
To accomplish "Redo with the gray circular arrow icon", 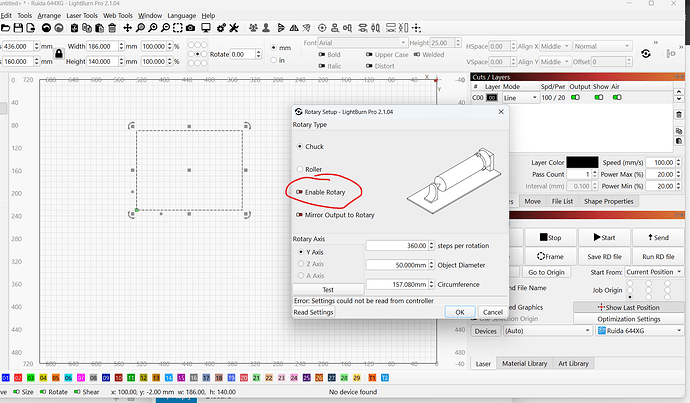I will tap(59, 28).
